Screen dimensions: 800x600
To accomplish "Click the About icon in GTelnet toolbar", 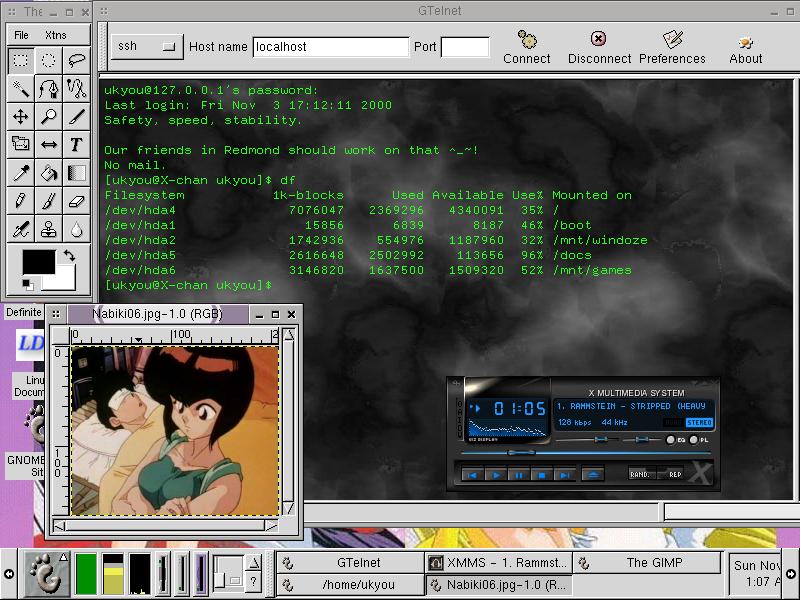I will point(745,42).
